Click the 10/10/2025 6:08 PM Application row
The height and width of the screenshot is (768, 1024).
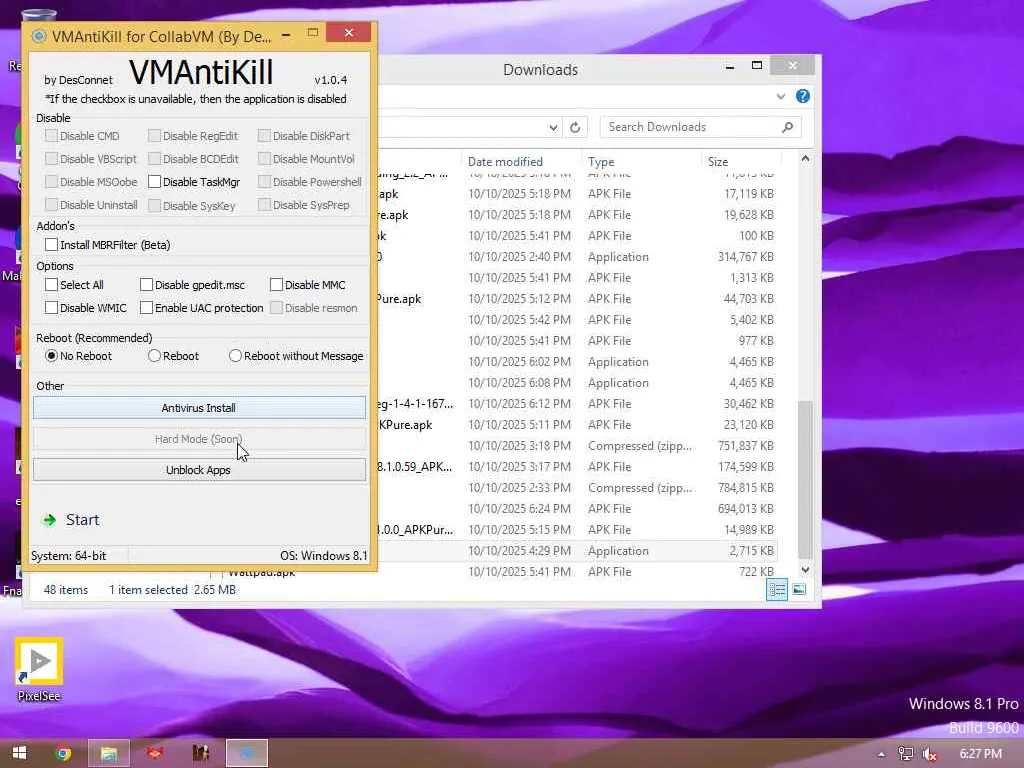coord(578,383)
